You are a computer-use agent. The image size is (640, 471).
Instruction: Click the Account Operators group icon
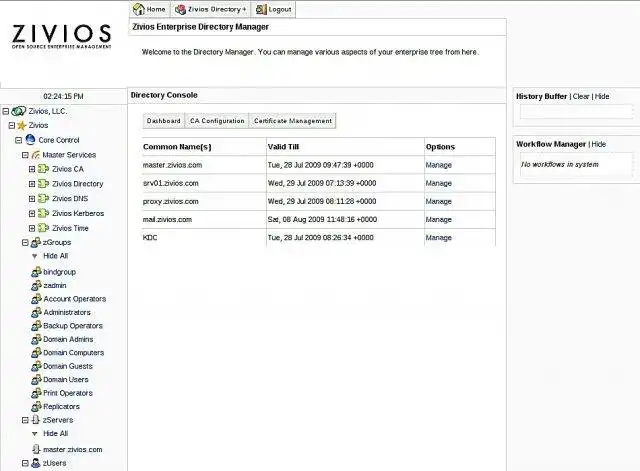coord(36,299)
